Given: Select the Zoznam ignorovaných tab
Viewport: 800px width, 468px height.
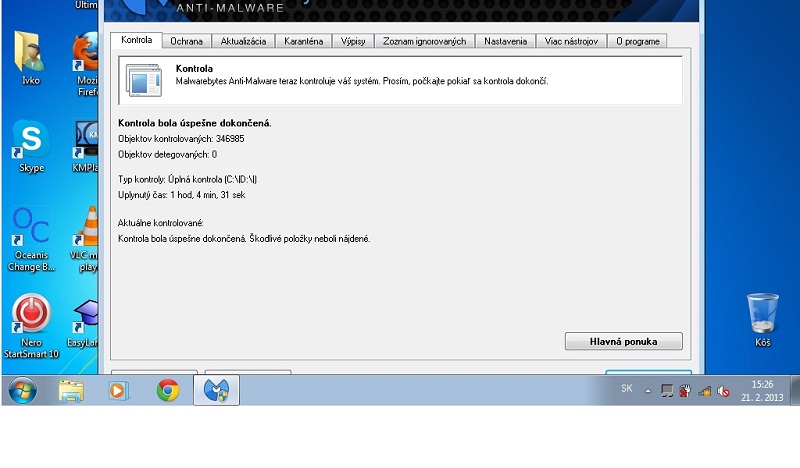Looking at the screenshot, I should [x=424, y=41].
